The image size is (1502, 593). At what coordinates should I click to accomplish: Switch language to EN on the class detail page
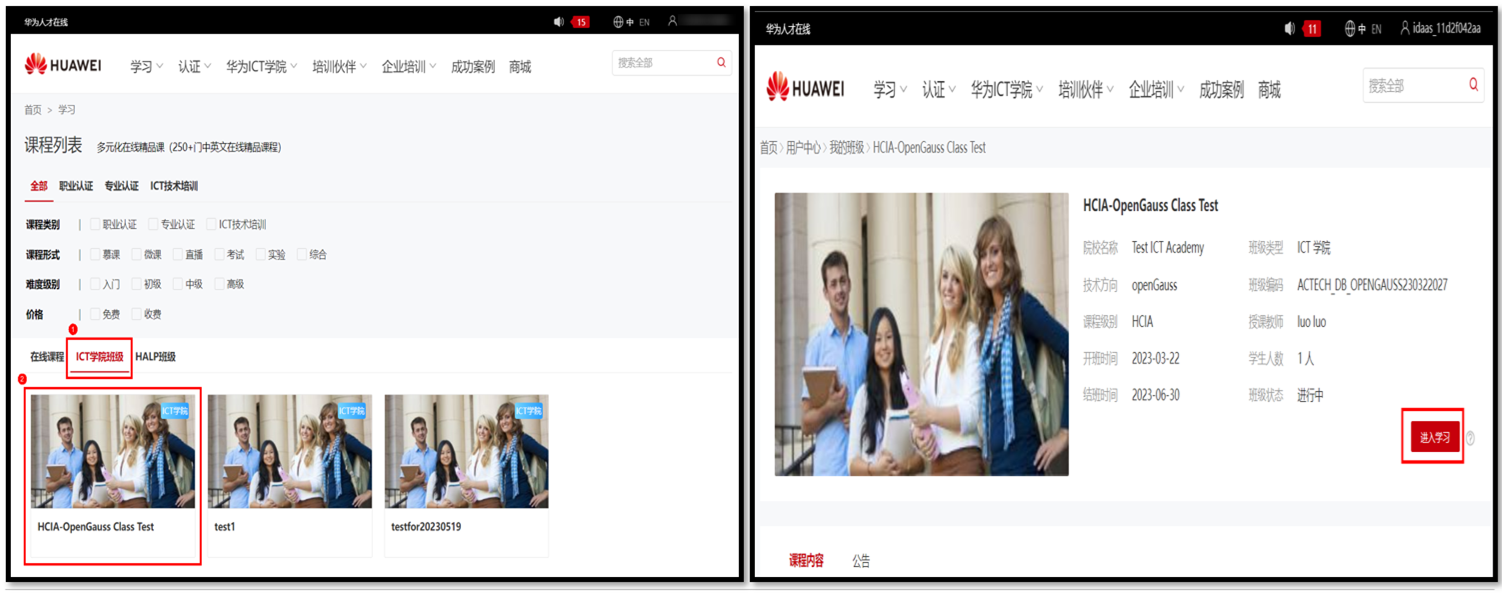click(x=1376, y=29)
